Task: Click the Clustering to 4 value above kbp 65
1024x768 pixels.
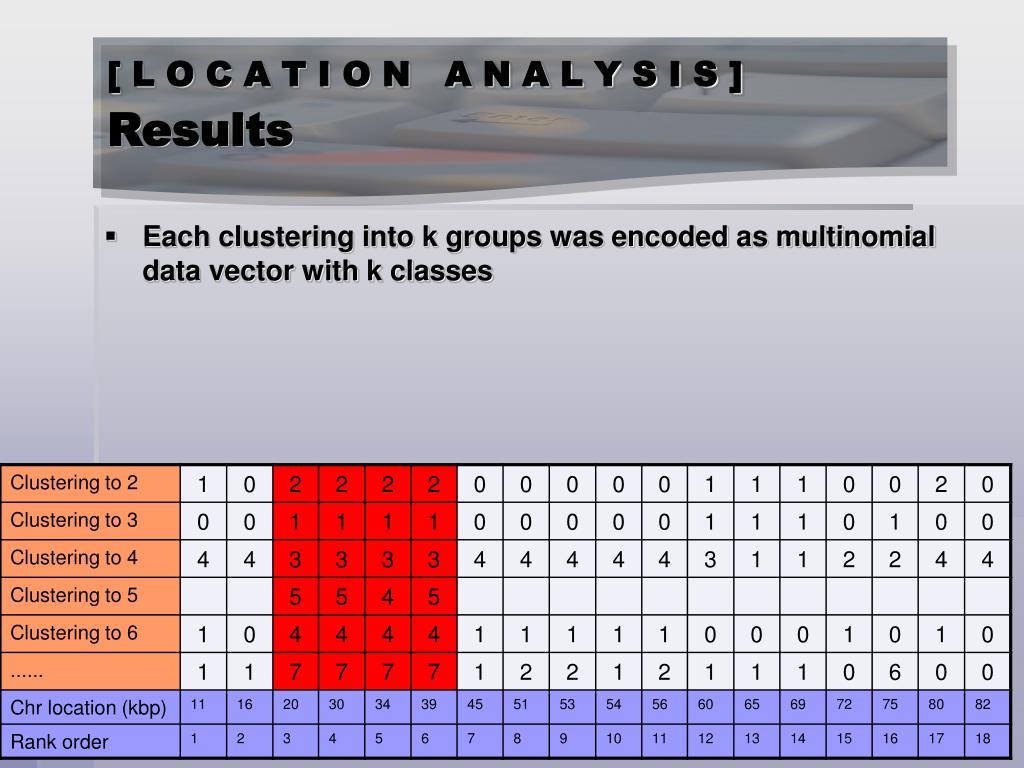Action: coord(756,560)
